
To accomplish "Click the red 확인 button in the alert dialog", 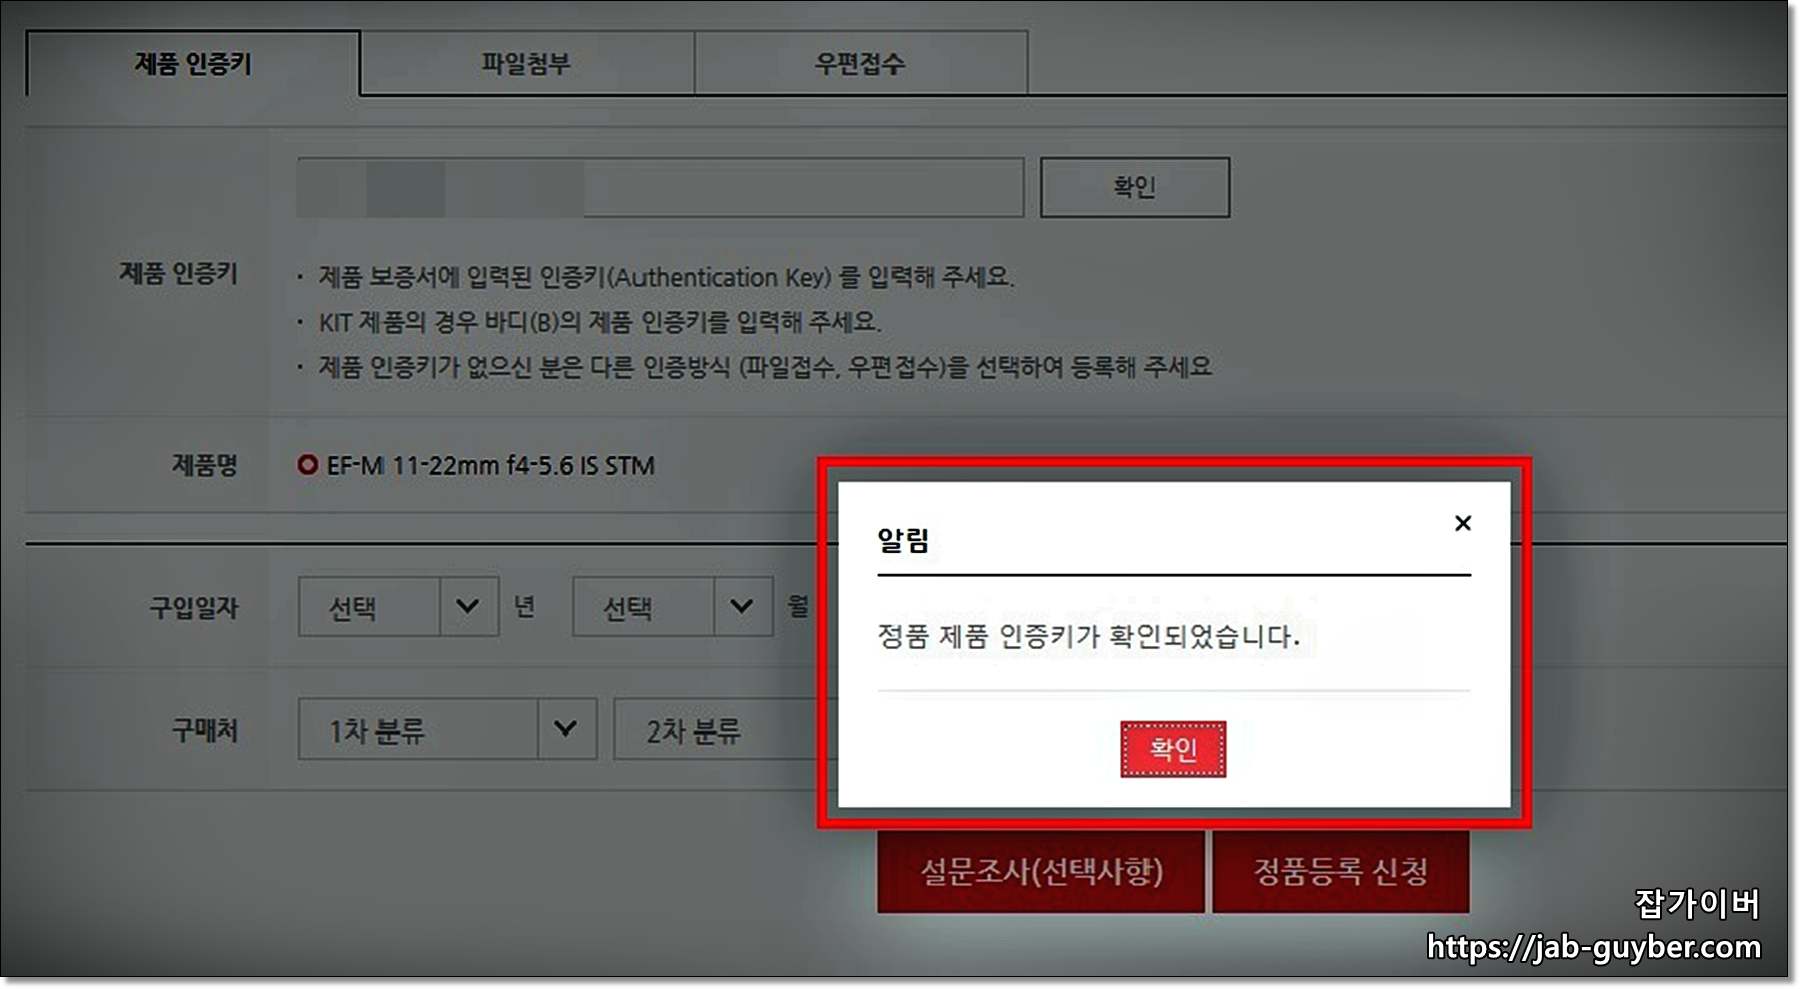I will [x=1173, y=749].
